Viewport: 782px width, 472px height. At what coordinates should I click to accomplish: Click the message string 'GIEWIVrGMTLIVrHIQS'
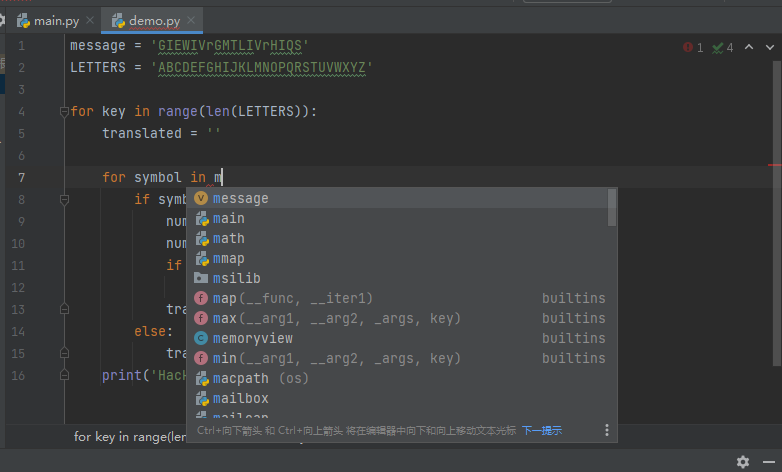click(x=229, y=46)
